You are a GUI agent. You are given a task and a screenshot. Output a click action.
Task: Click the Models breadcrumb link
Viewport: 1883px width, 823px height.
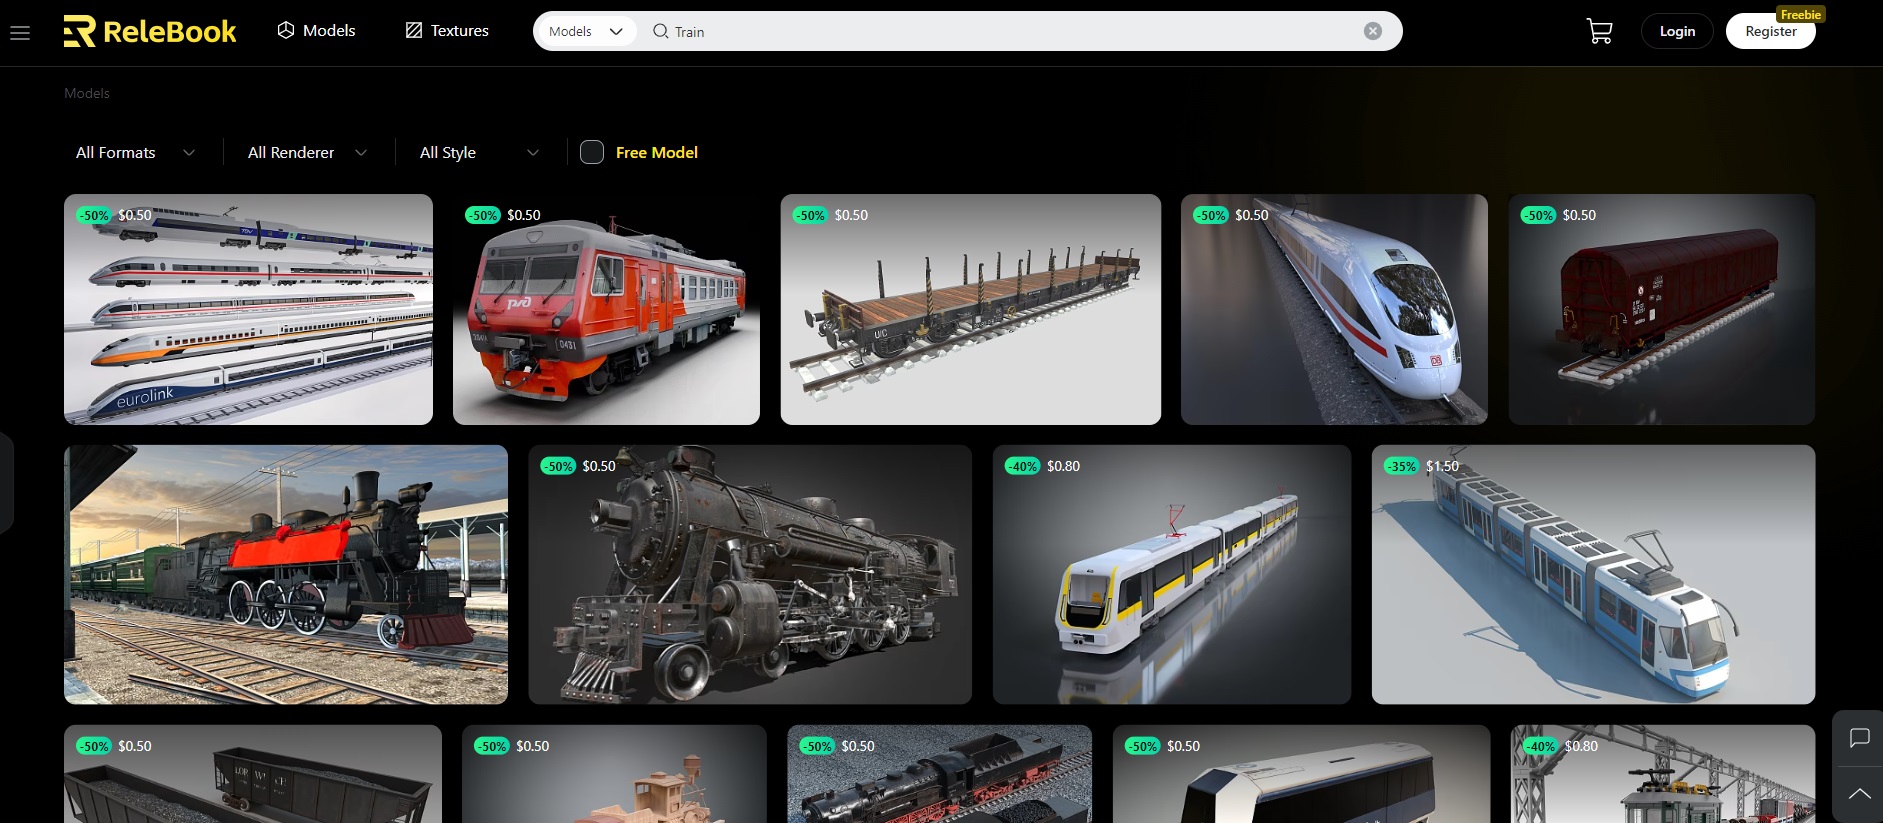pos(87,93)
